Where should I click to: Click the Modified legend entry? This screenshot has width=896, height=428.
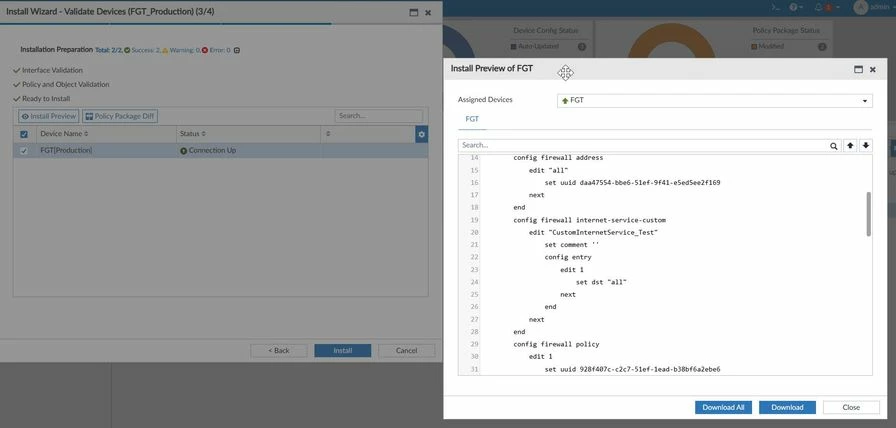pyautogui.click(x=767, y=46)
